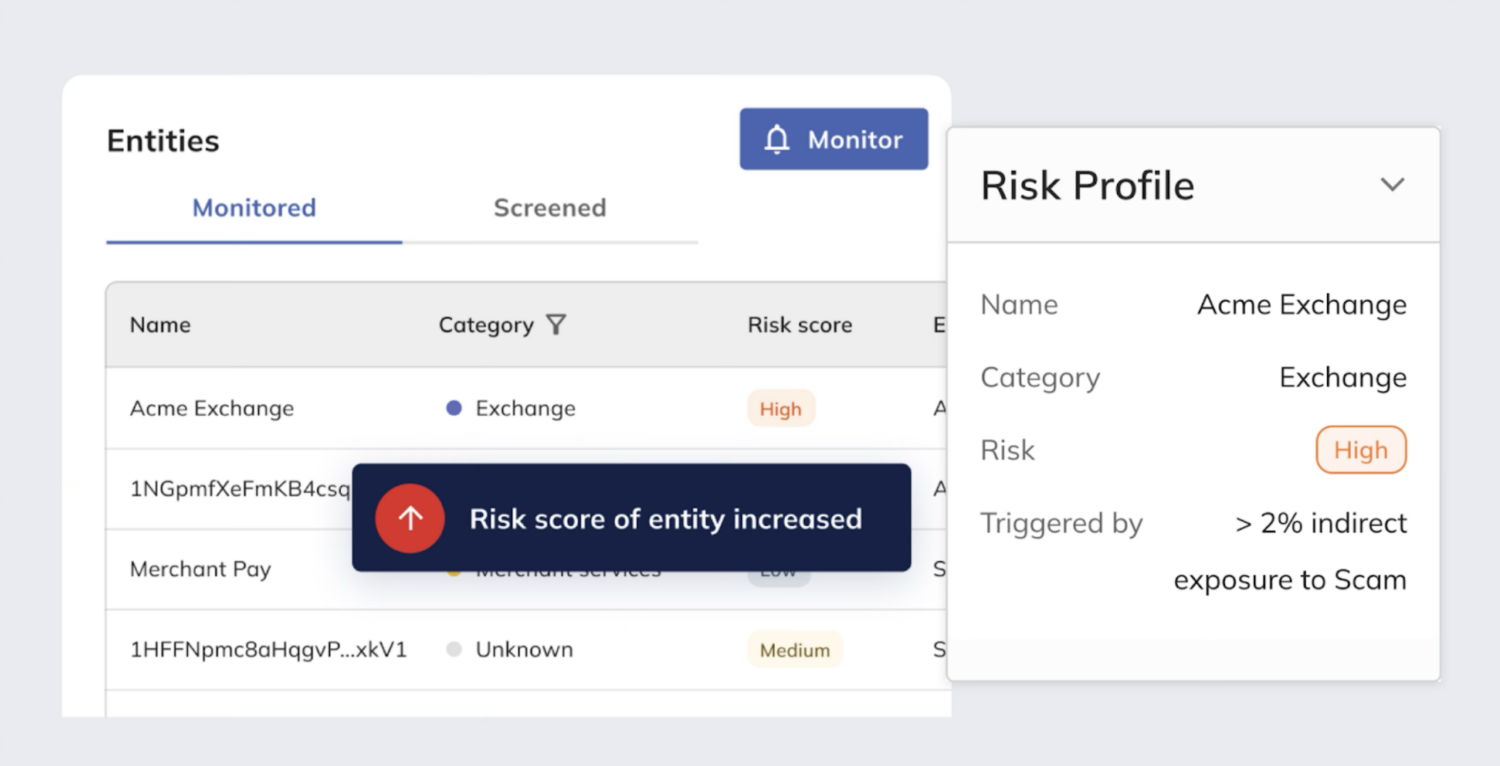Open the Acme Exchange entity row
1500x766 pixels.
click(212, 408)
